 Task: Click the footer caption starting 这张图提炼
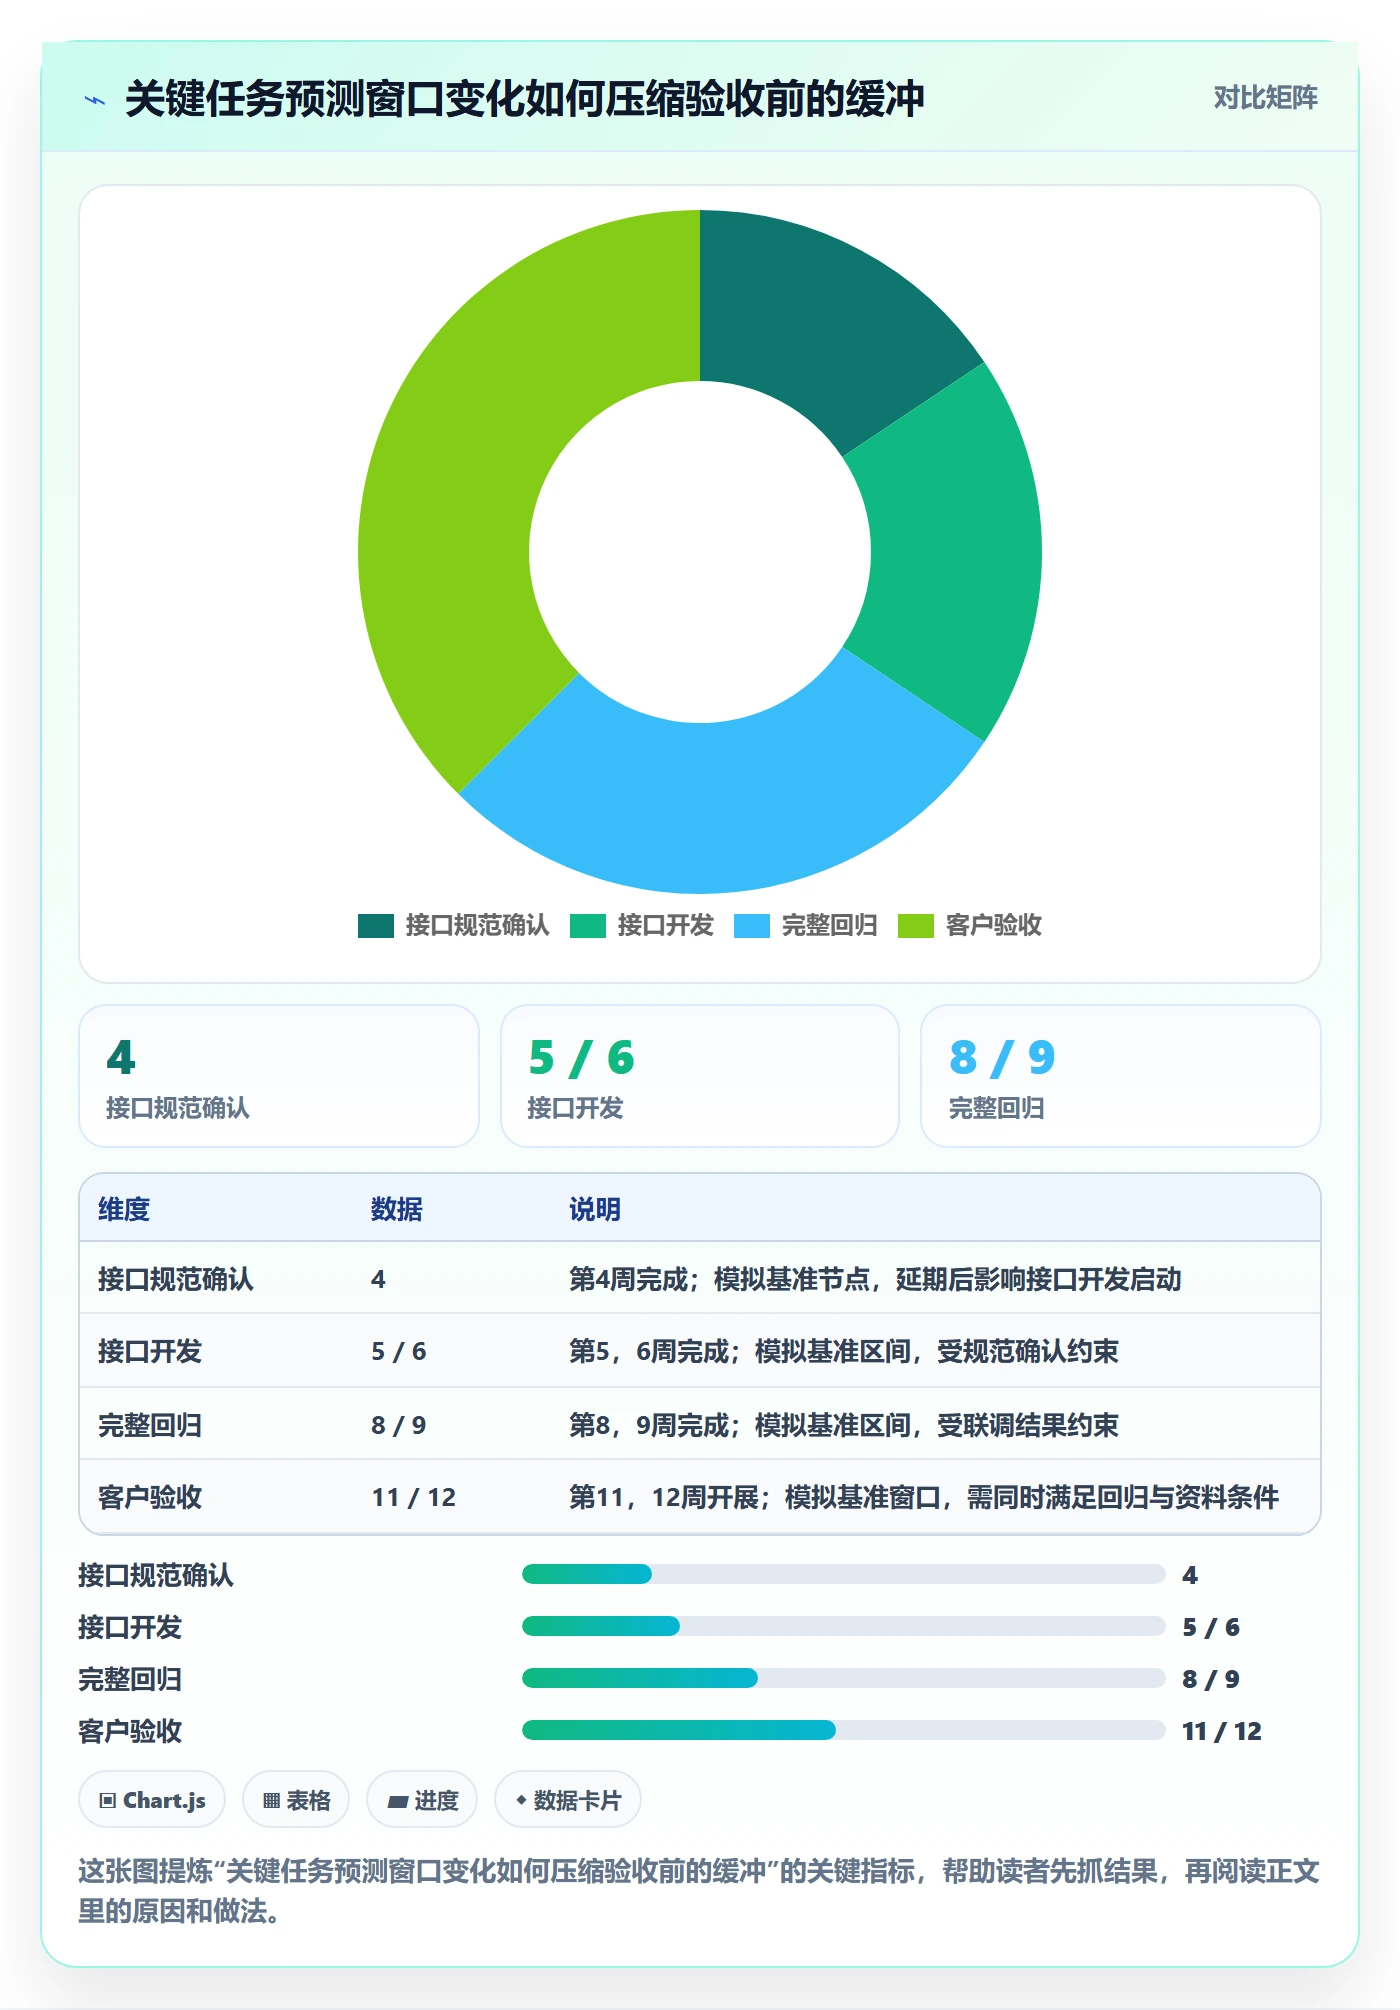[x=699, y=1891]
